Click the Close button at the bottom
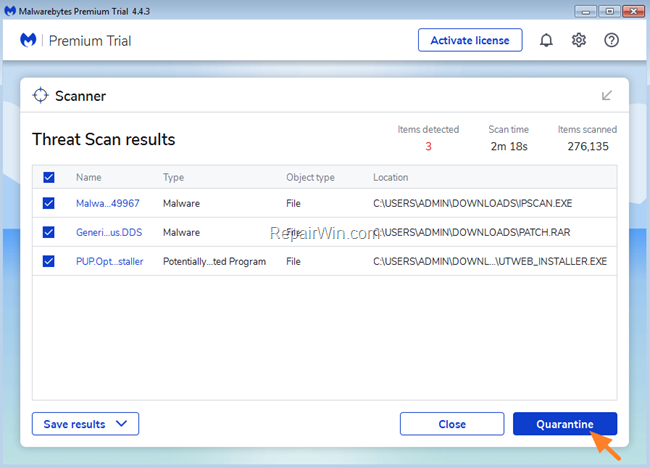Image resolution: width=650 pixels, height=468 pixels. pos(452,424)
